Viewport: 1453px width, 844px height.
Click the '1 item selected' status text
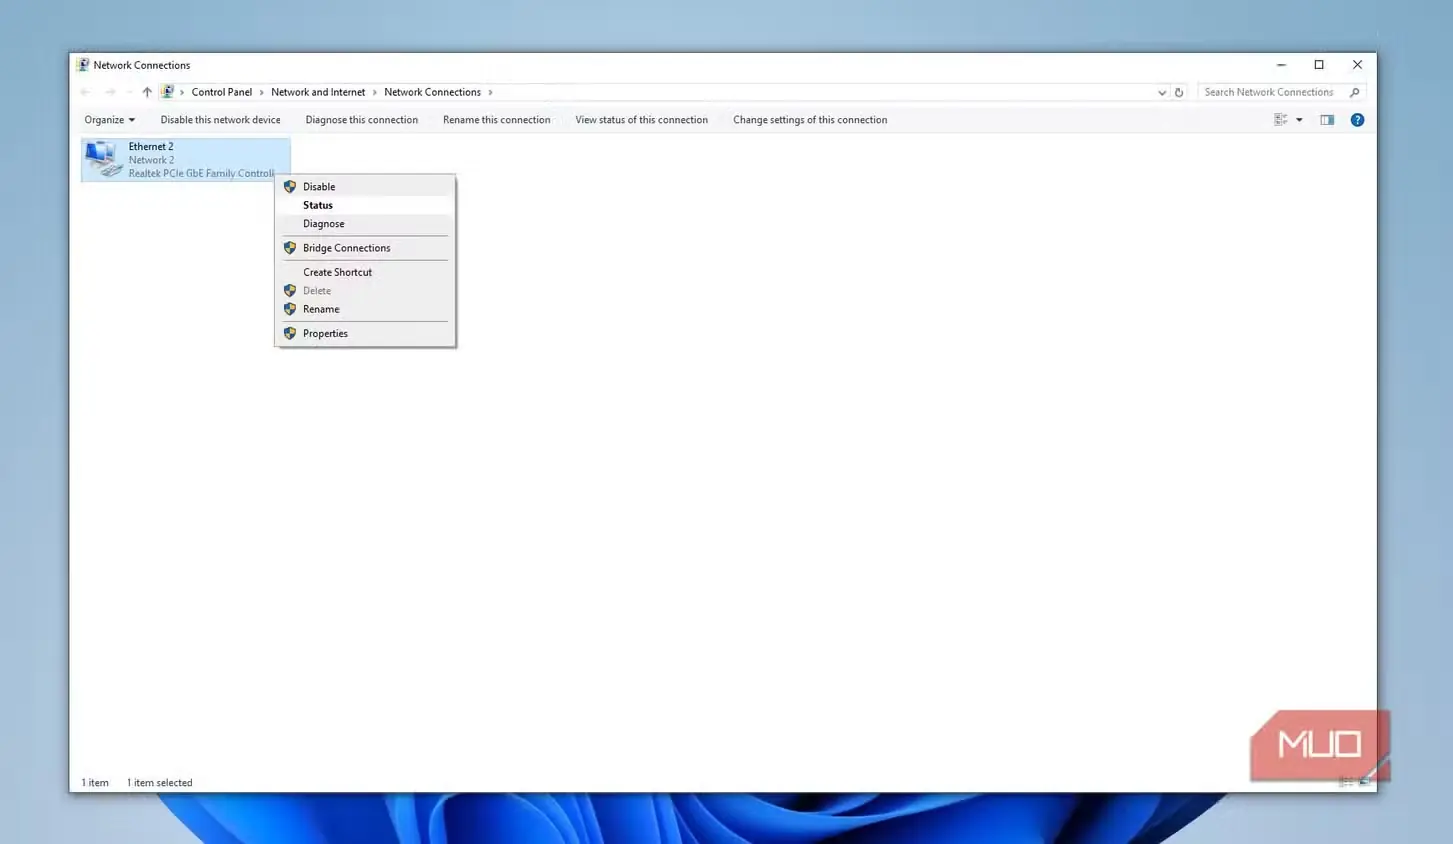pyautogui.click(x=159, y=783)
